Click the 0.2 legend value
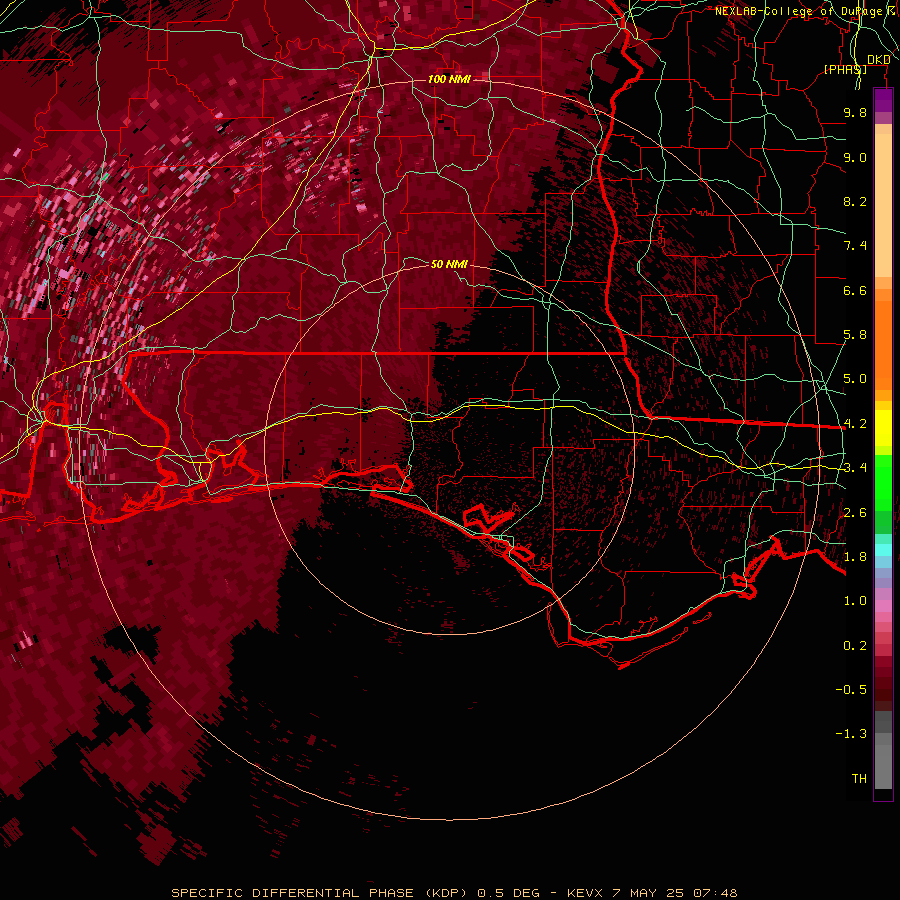900x900 pixels. (855, 646)
